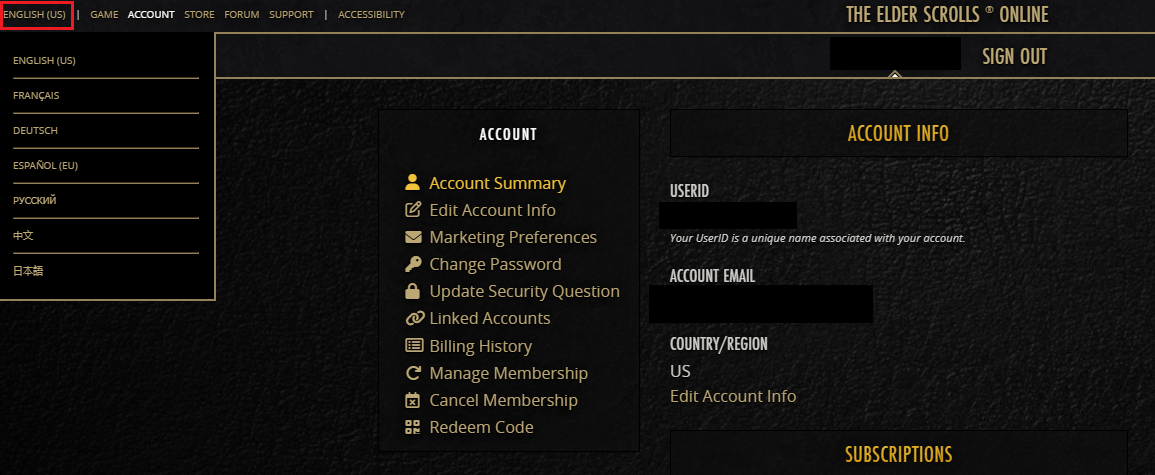Click the UserID label

689,191
